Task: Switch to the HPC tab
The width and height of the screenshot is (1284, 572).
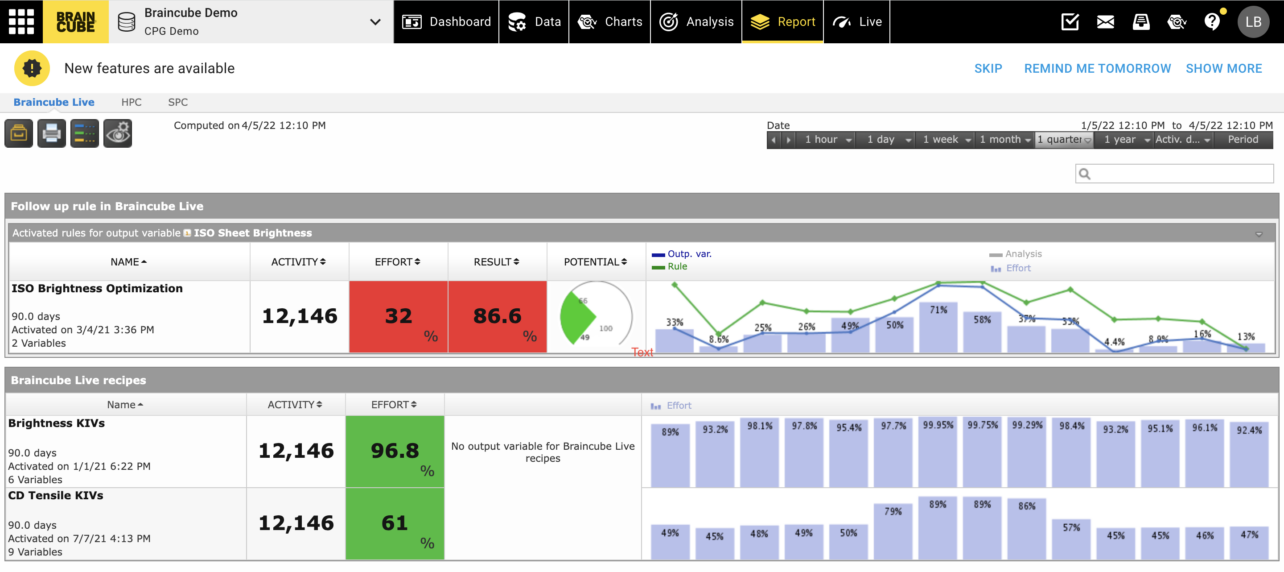Action: [131, 102]
